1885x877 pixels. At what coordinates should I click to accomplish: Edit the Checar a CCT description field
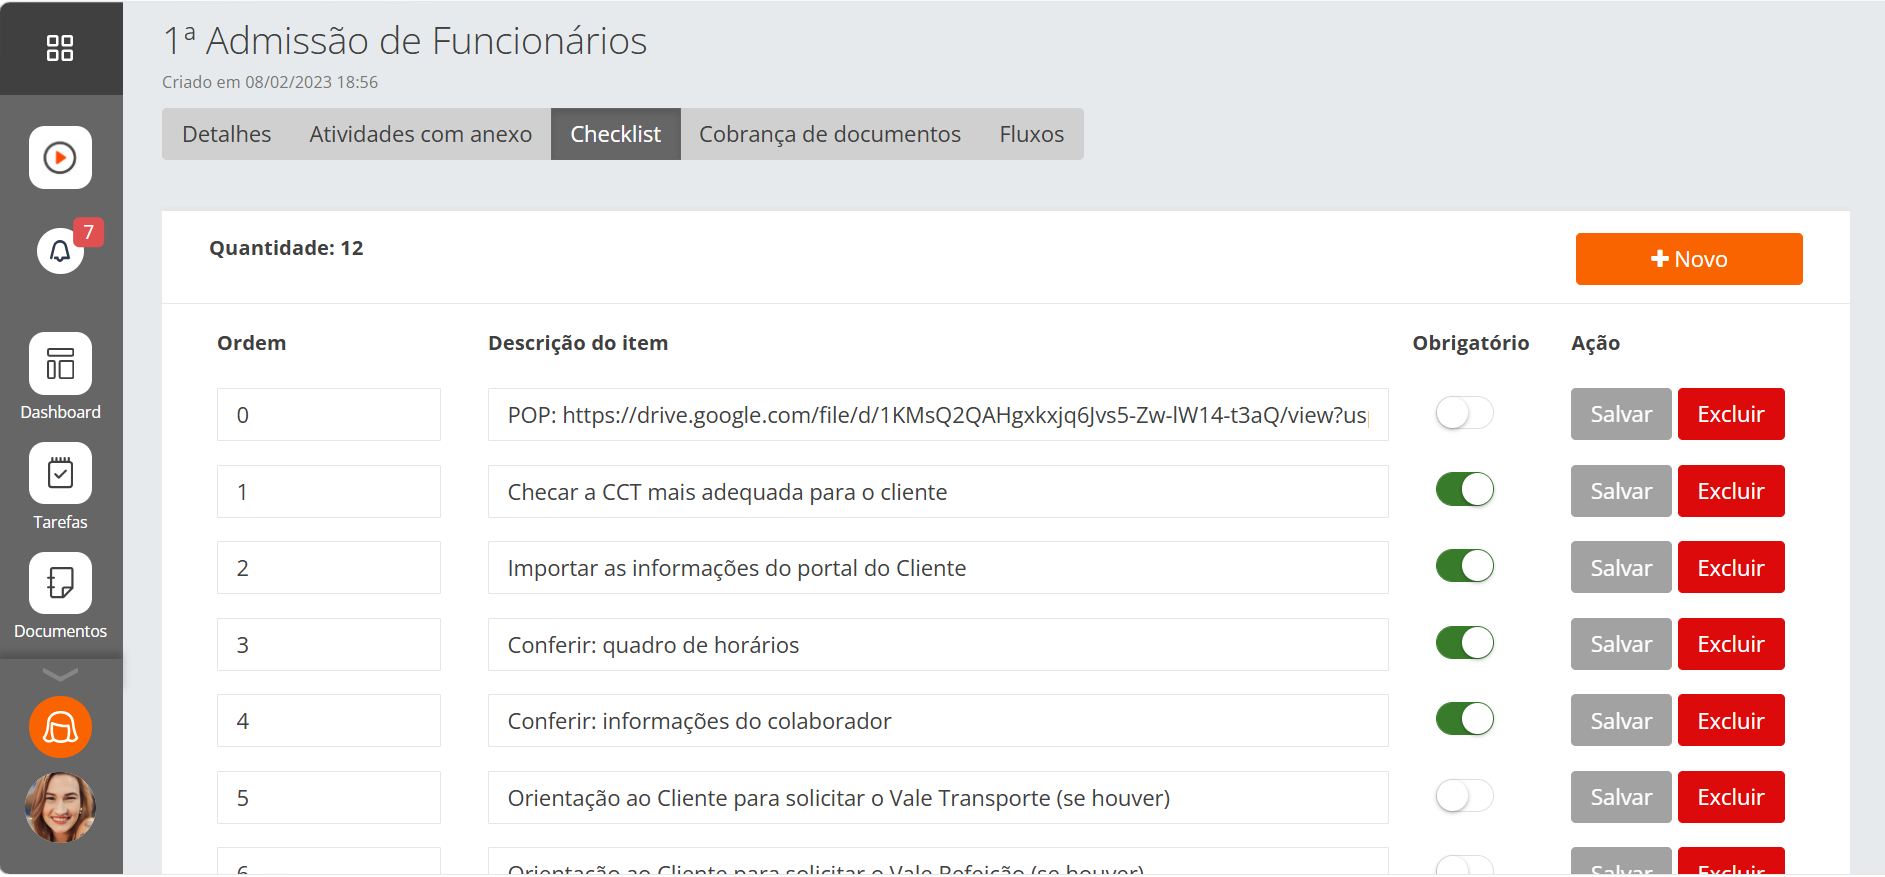point(938,491)
